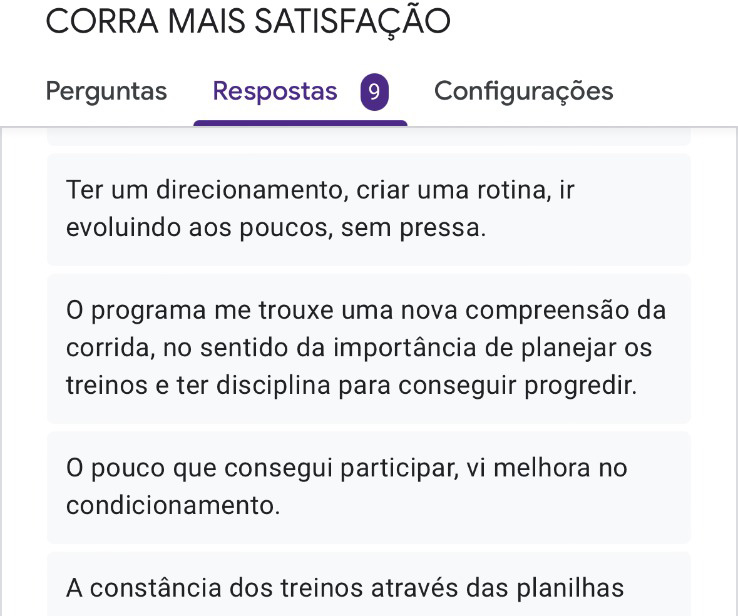Select the response starting "Ter um direcionamento"
This screenshot has height=616, width=738.
368,209
